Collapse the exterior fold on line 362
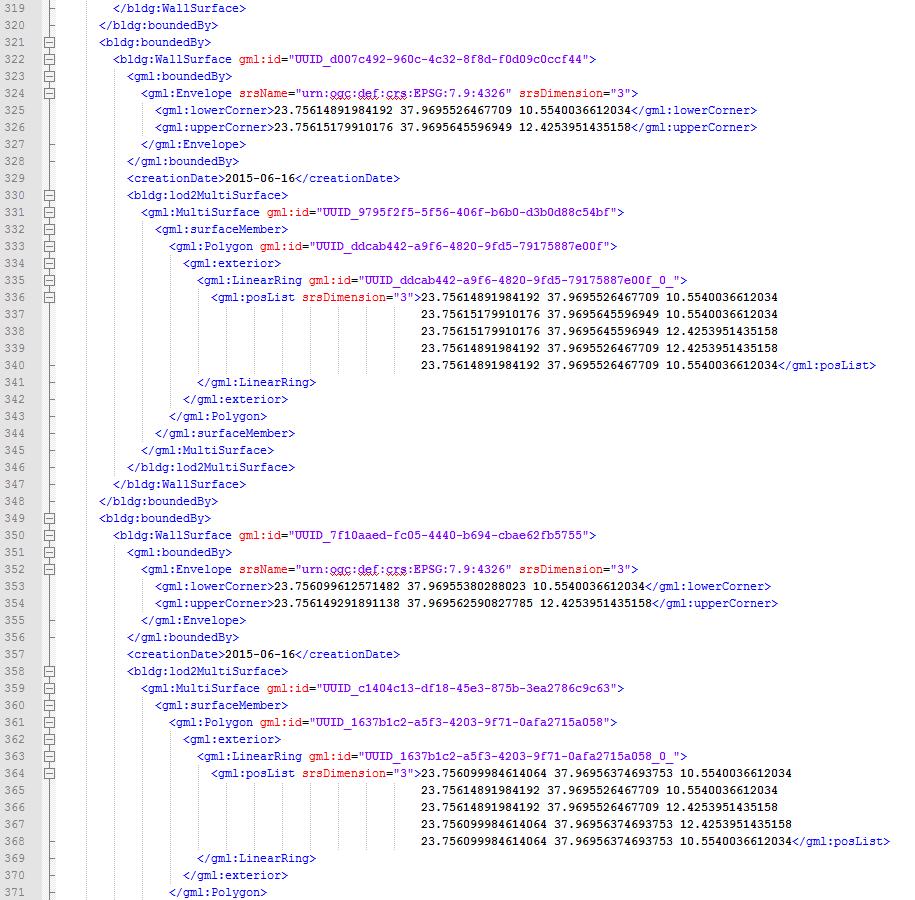This screenshot has width=915, height=900. (50, 739)
